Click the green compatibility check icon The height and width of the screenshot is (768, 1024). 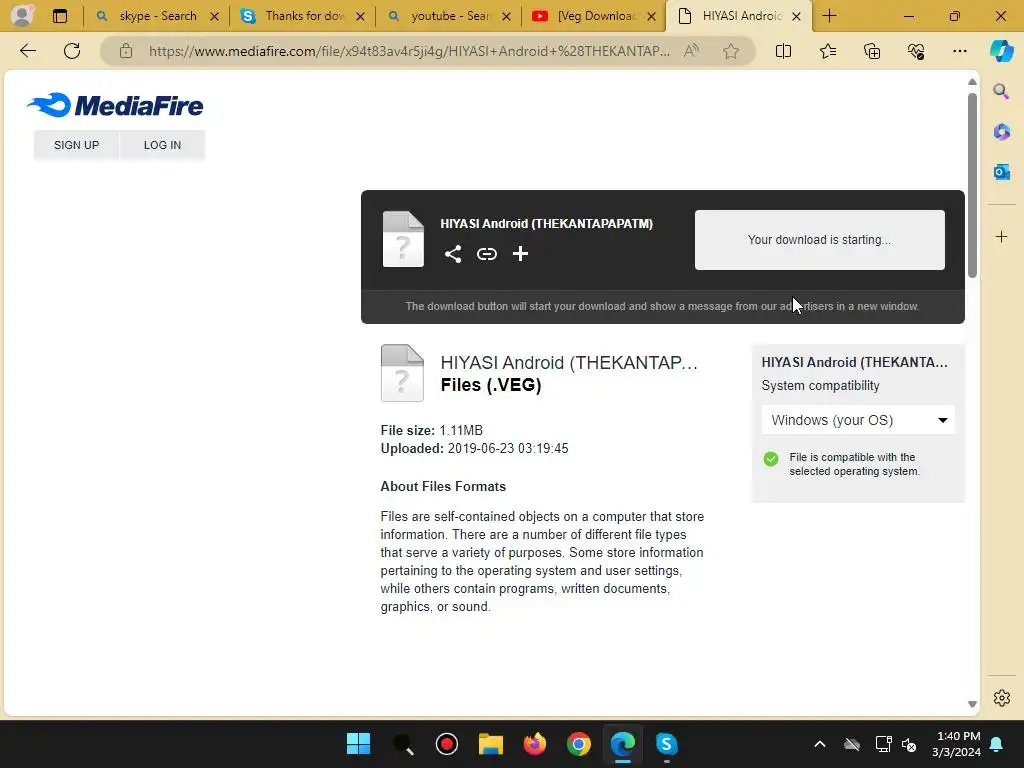(771, 458)
